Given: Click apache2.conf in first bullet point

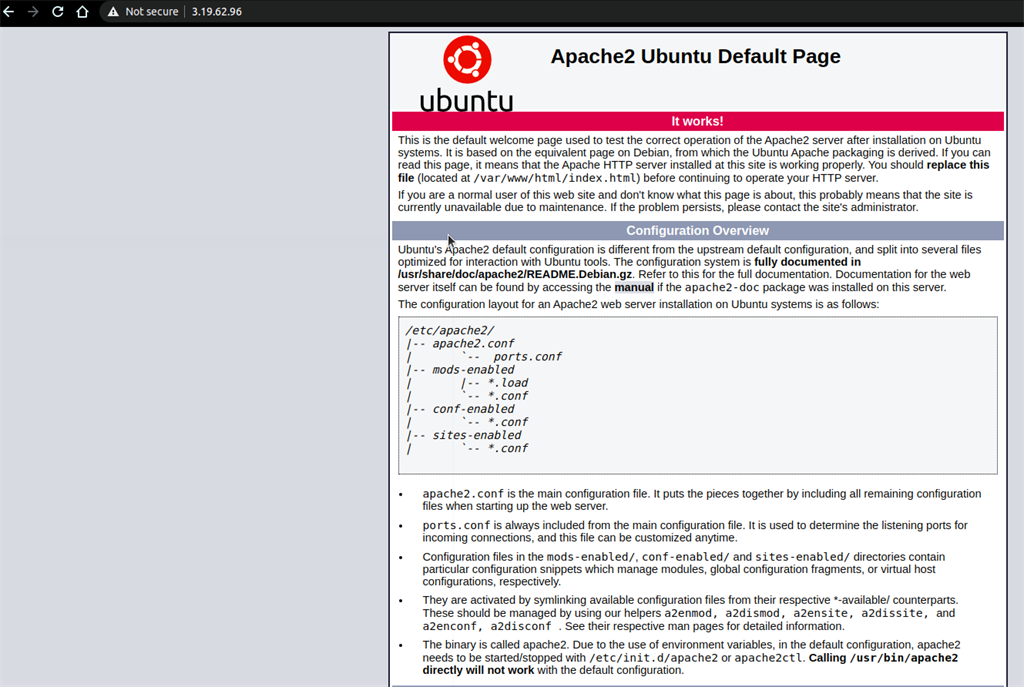Looking at the screenshot, I should click(463, 494).
